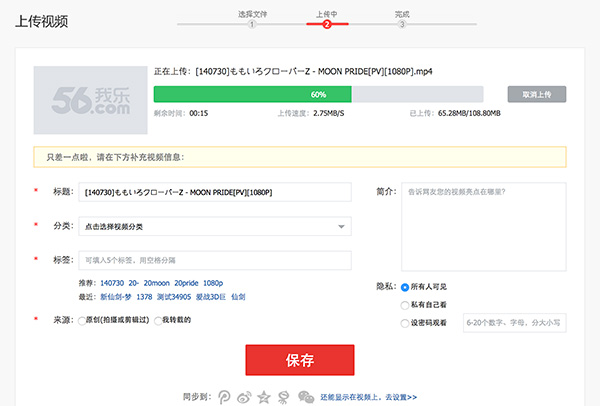
Task: Click the 56.com video thumbnail placeholder
Action: pyautogui.click(x=91, y=100)
